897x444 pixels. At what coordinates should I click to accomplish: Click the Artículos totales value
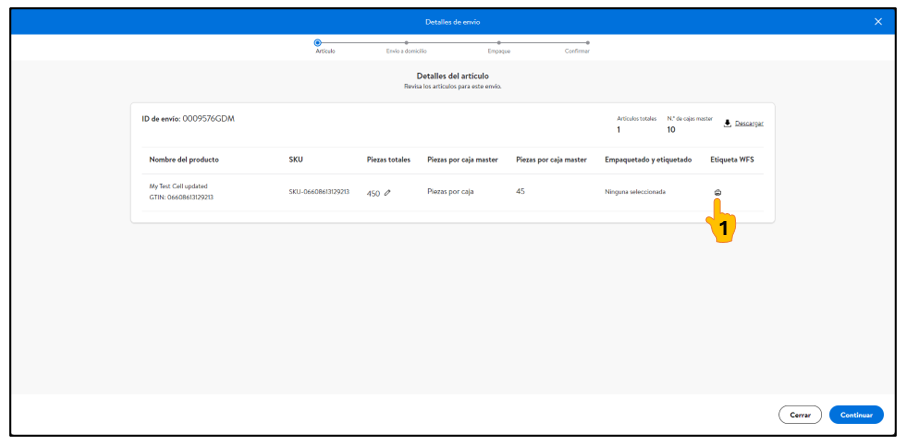coord(618,130)
